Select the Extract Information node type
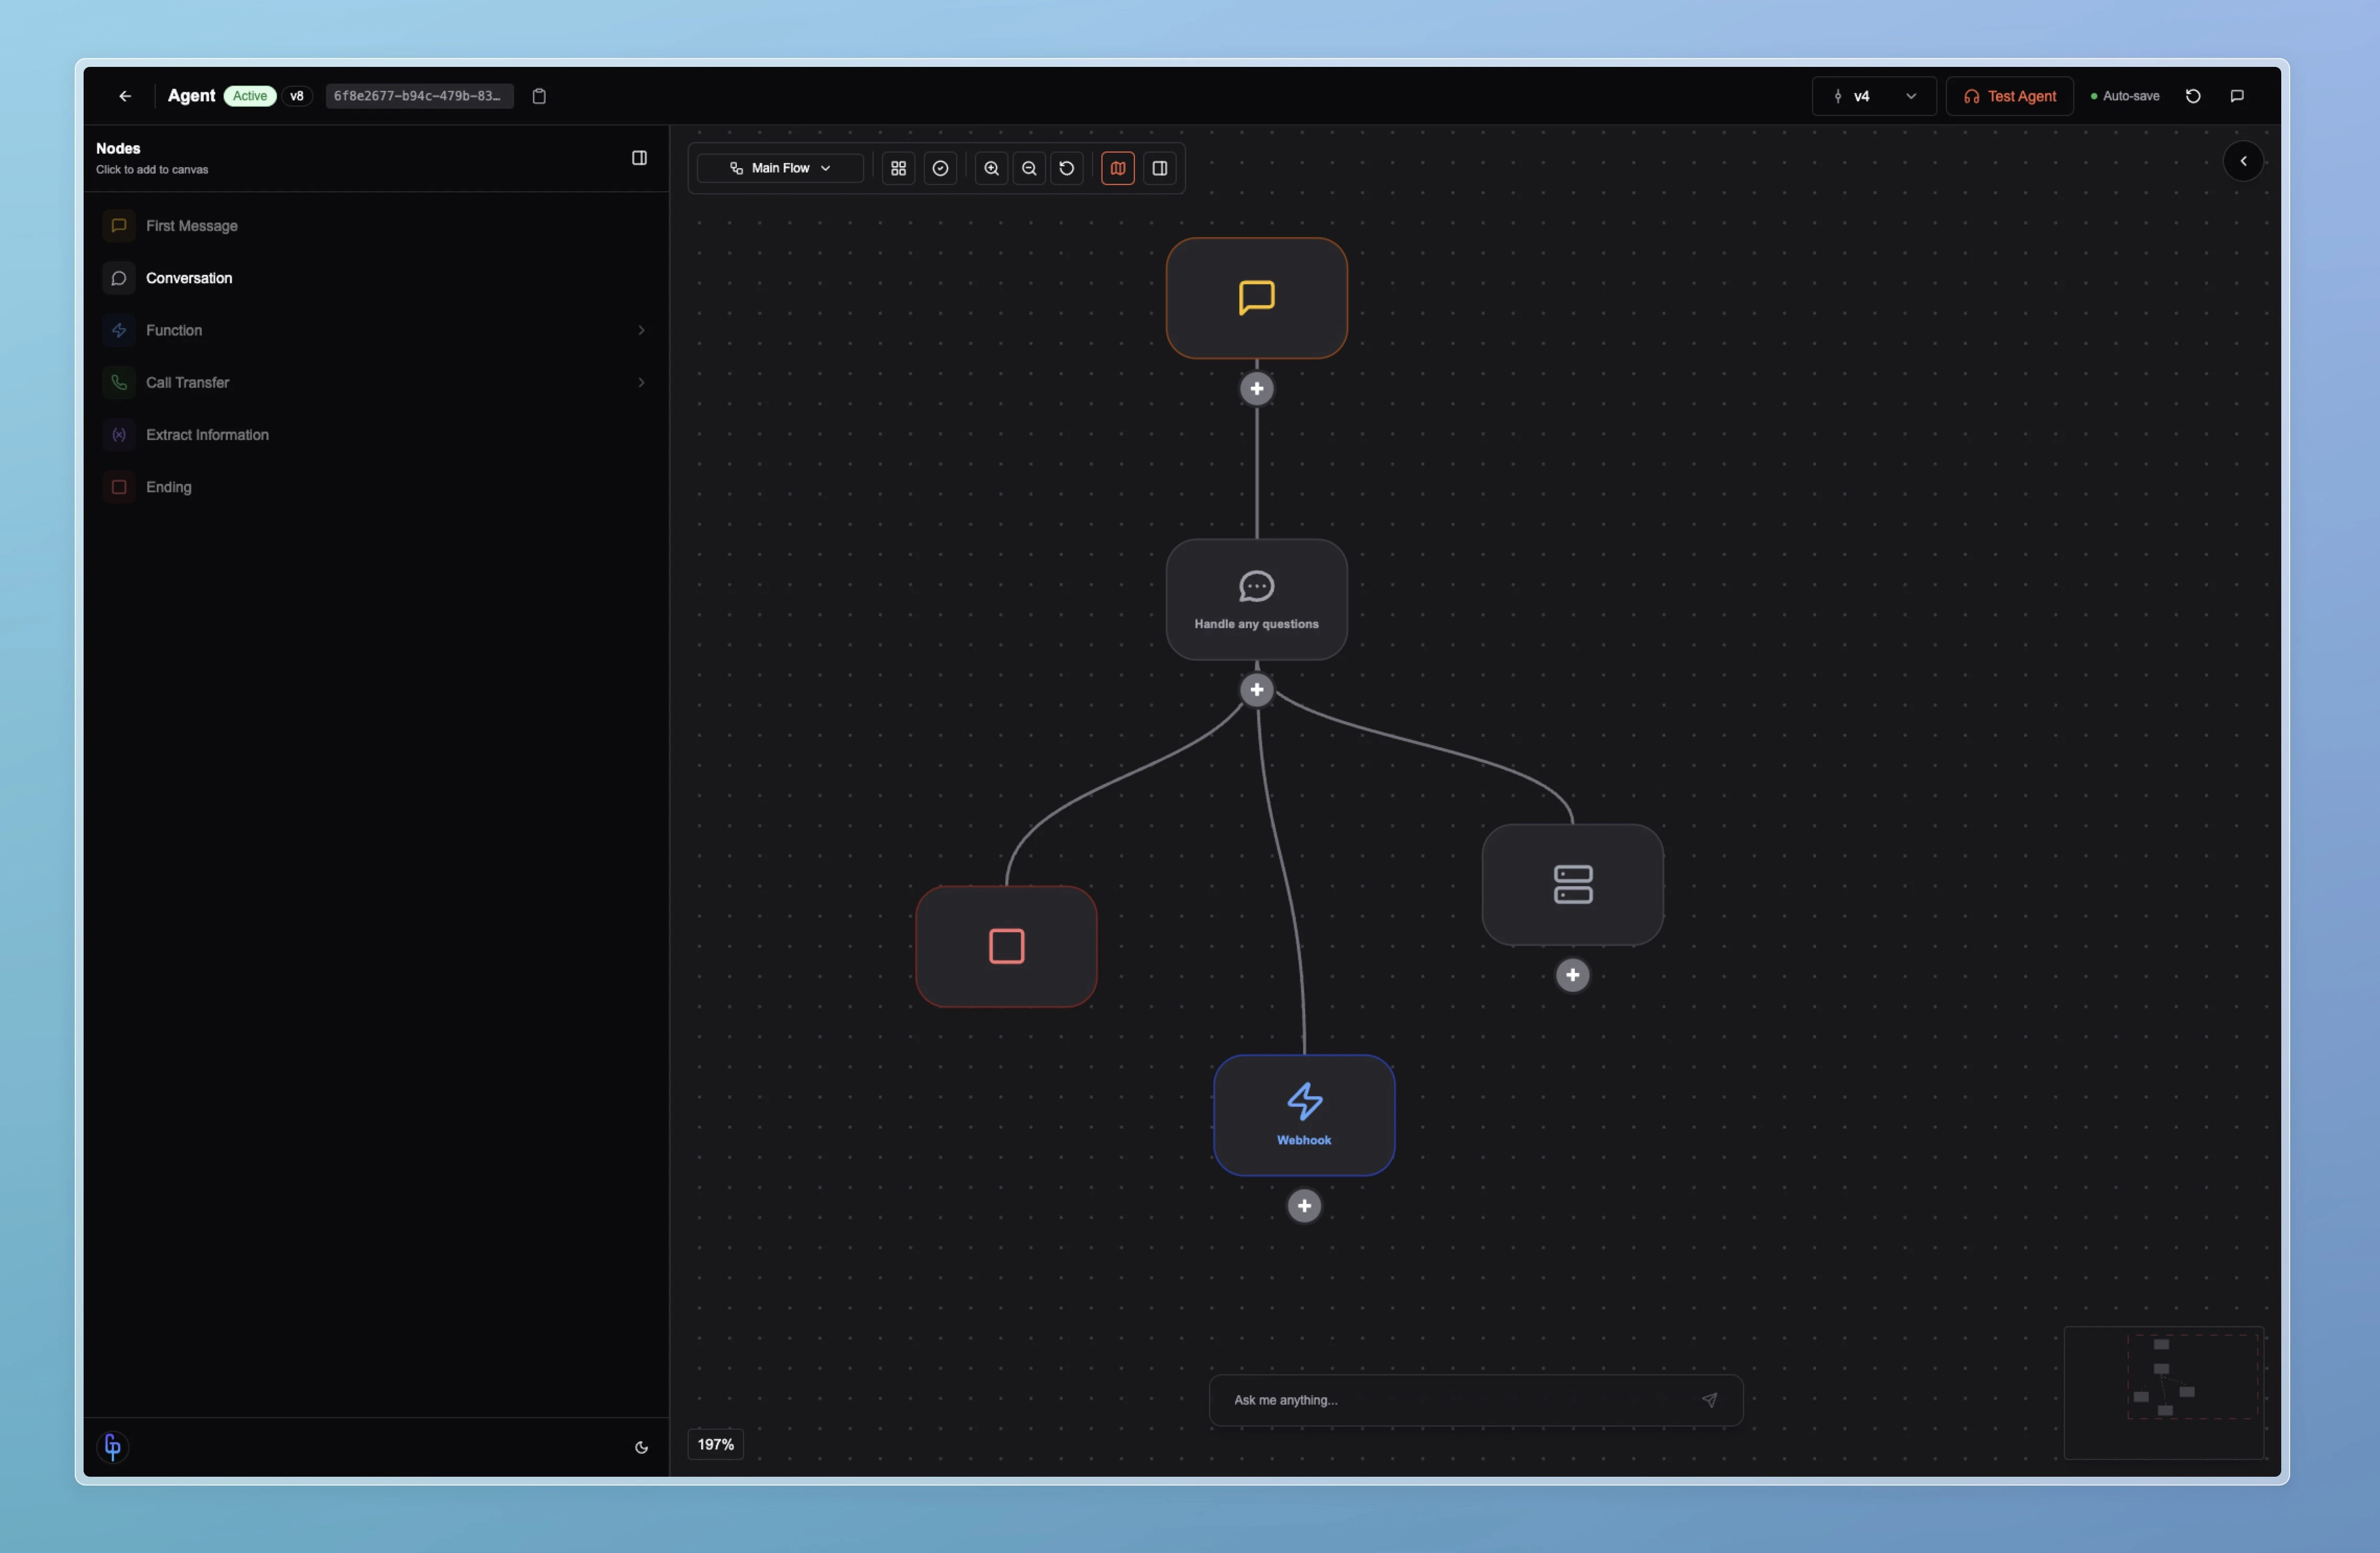 click(207, 434)
